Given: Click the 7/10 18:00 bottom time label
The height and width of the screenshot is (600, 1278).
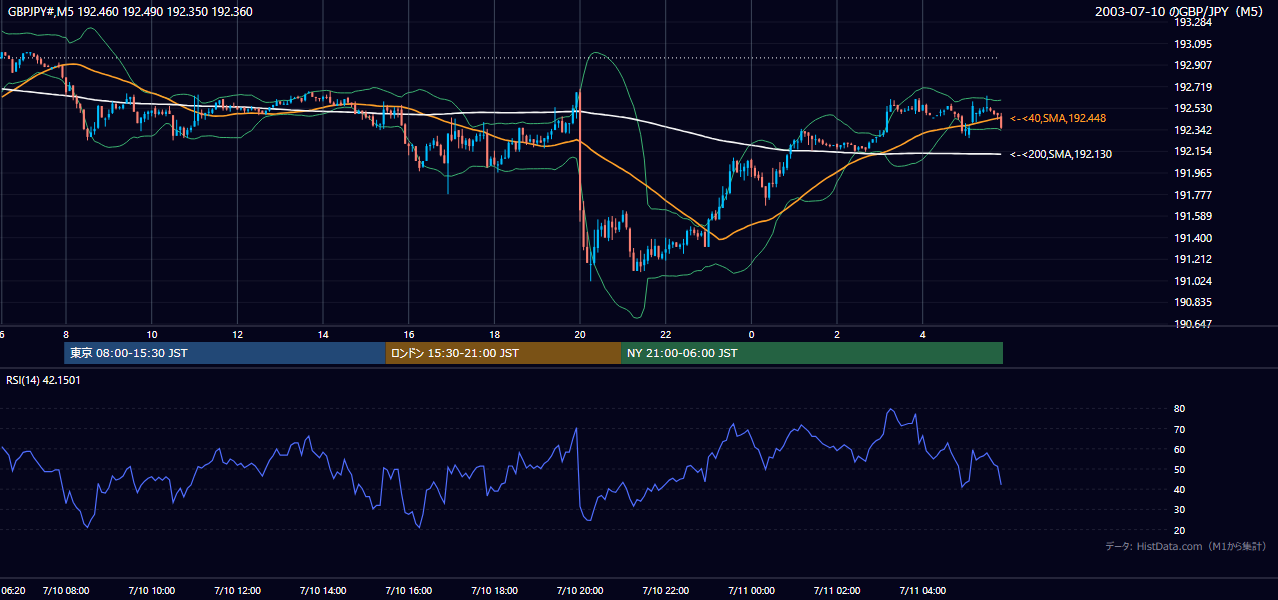Looking at the screenshot, I should pyautogui.click(x=494, y=591).
